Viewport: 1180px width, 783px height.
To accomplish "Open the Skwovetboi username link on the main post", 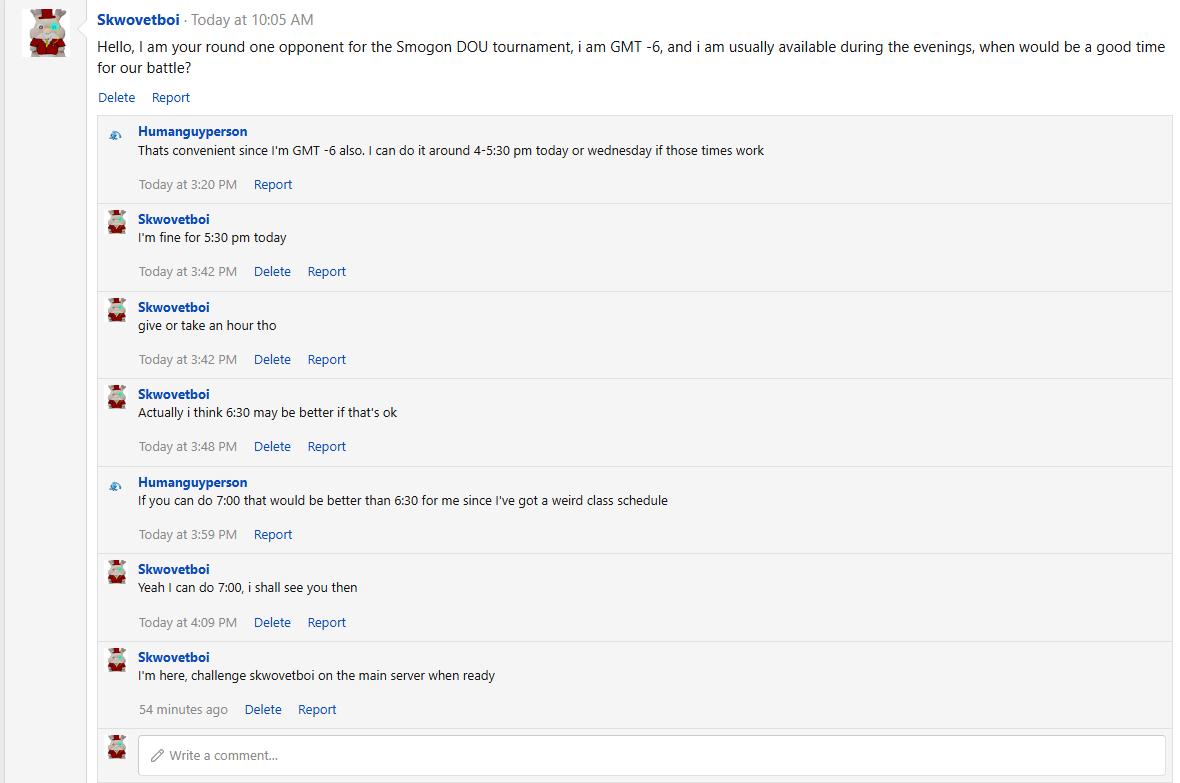I will coord(138,20).
